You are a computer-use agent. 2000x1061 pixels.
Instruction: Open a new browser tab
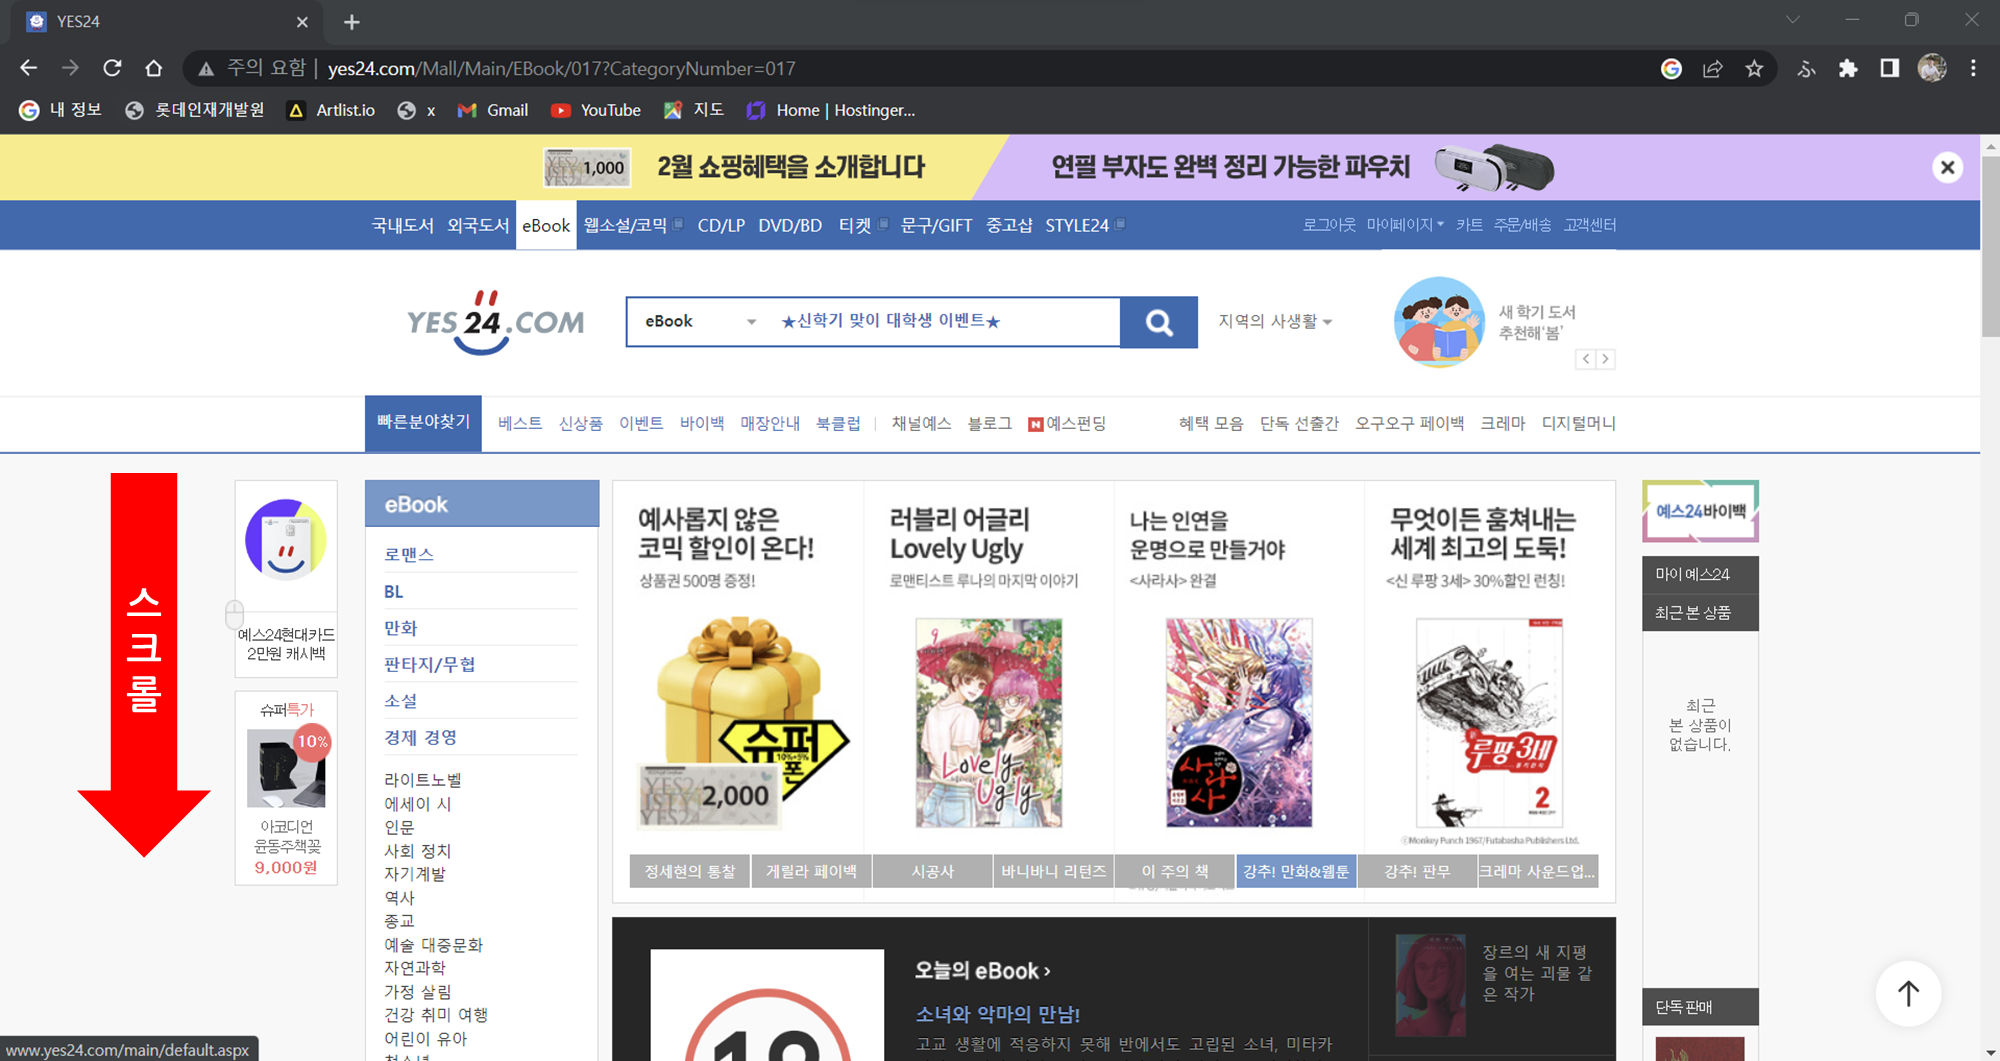click(x=352, y=22)
